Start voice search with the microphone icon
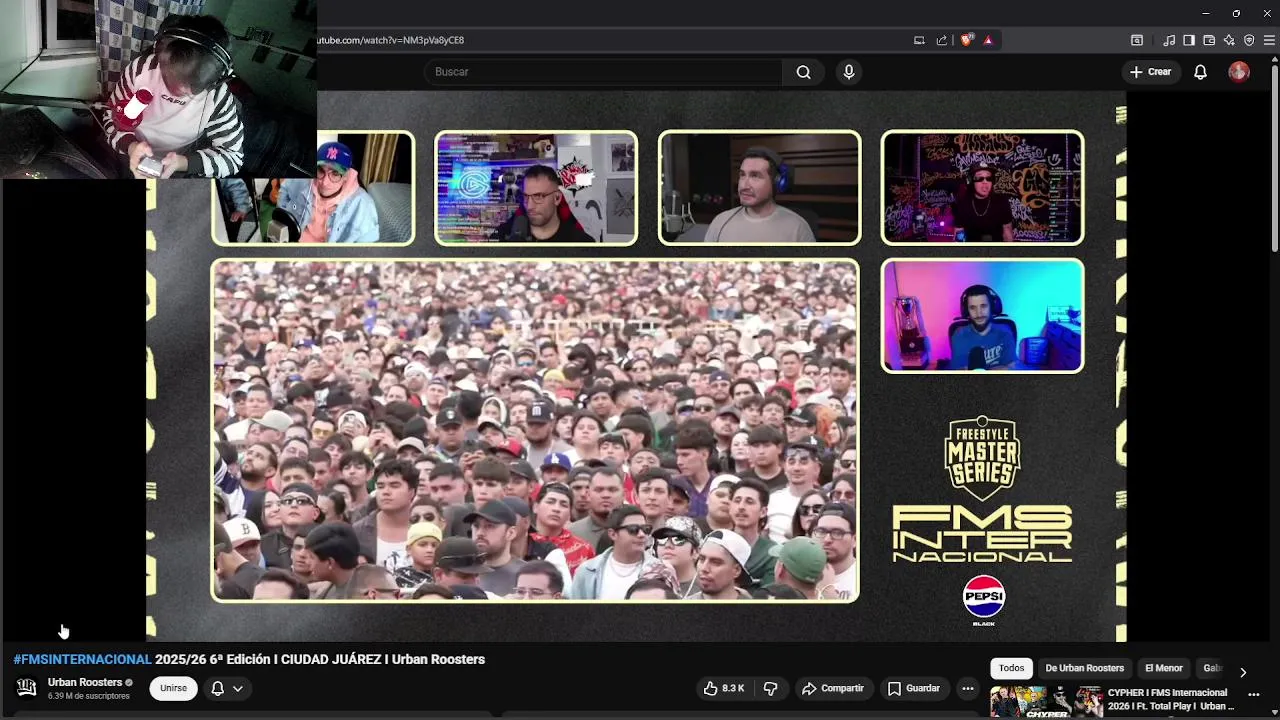 click(x=849, y=72)
